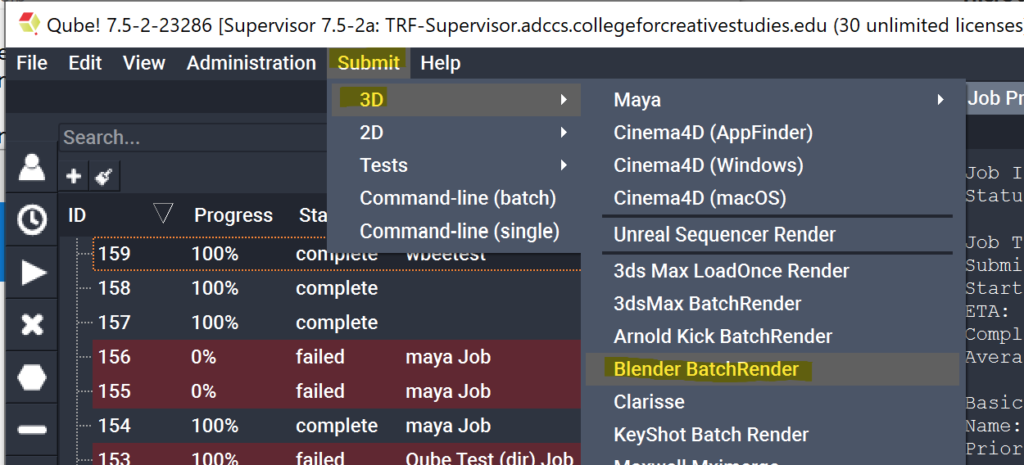Click the broom clear-filter icon
This screenshot has height=465, width=1024.
pos(102,176)
